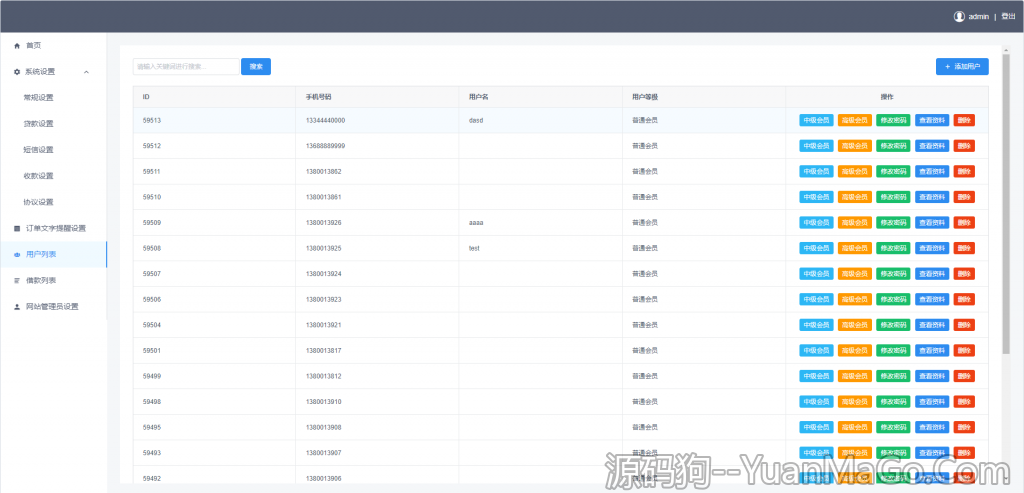Click the gear icon for 系统设置
Screen dimensions: 1024x493
pos(17,72)
